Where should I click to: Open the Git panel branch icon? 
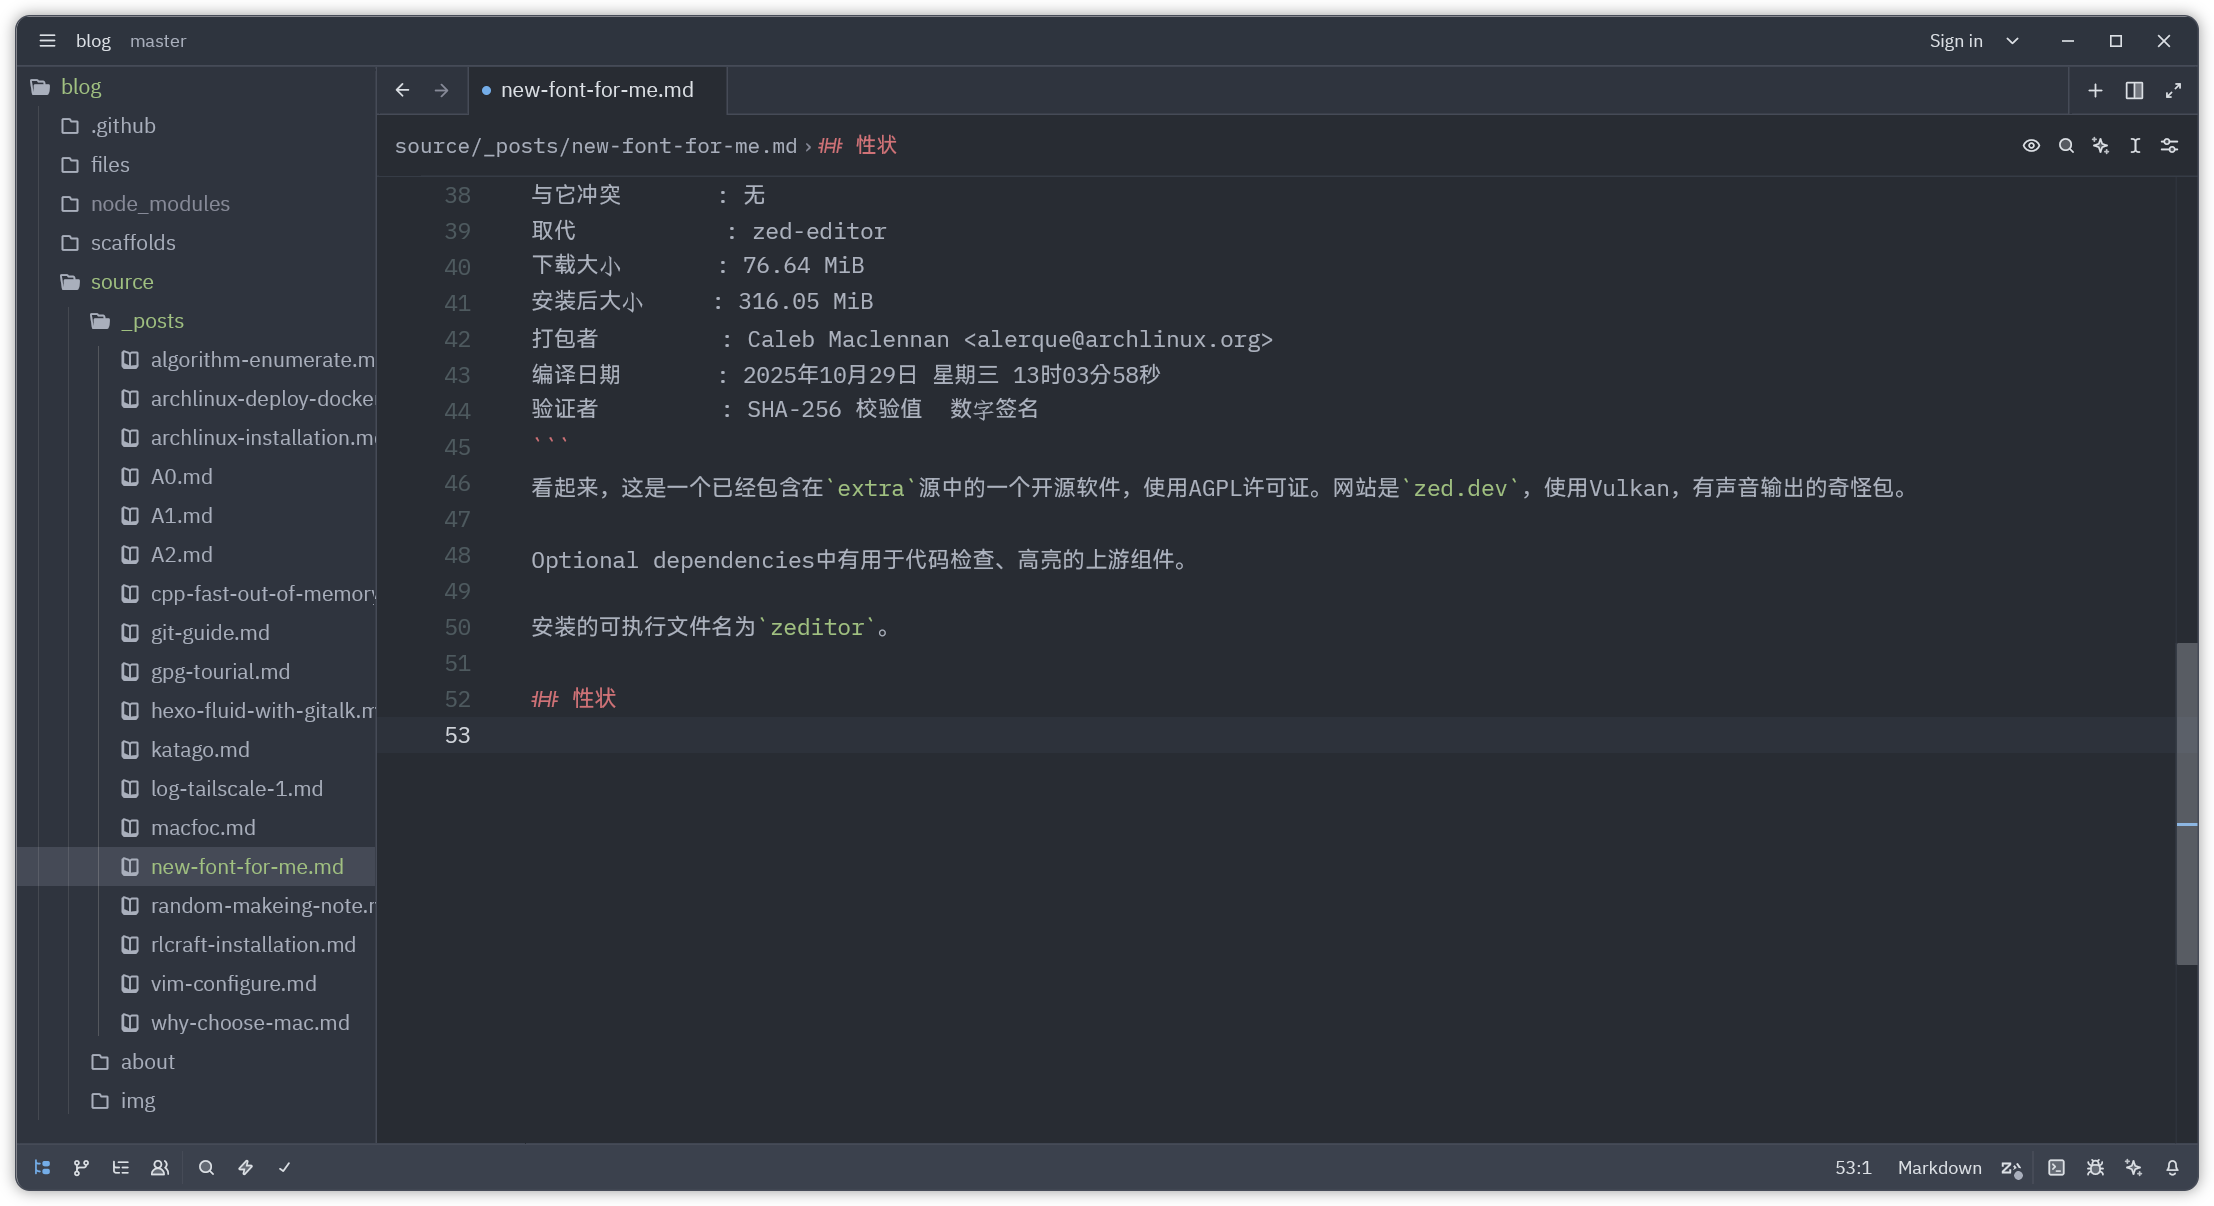[81, 1167]
